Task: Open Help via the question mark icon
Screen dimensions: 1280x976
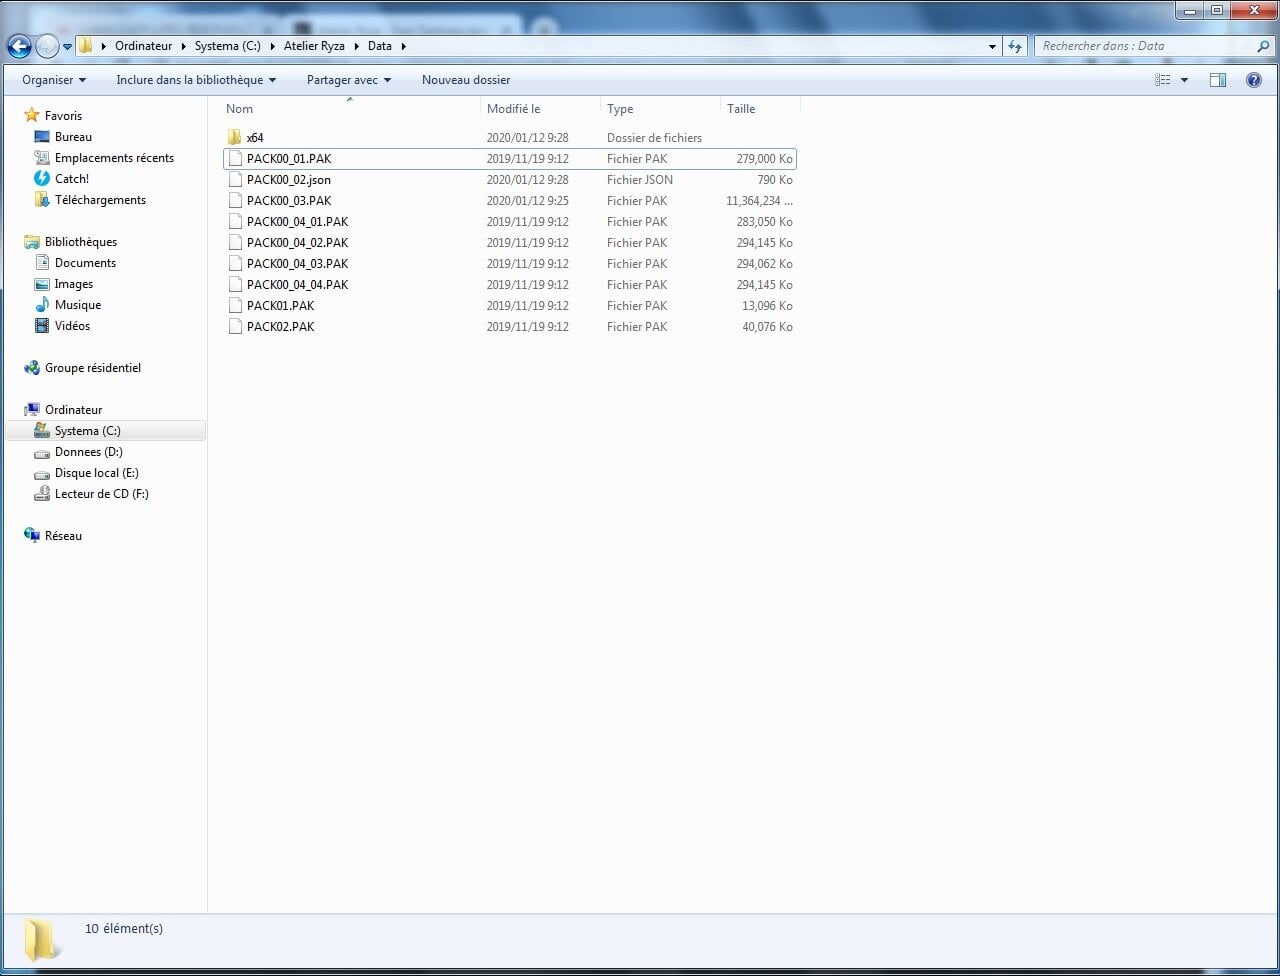Action: click(x=1254, y=80)
